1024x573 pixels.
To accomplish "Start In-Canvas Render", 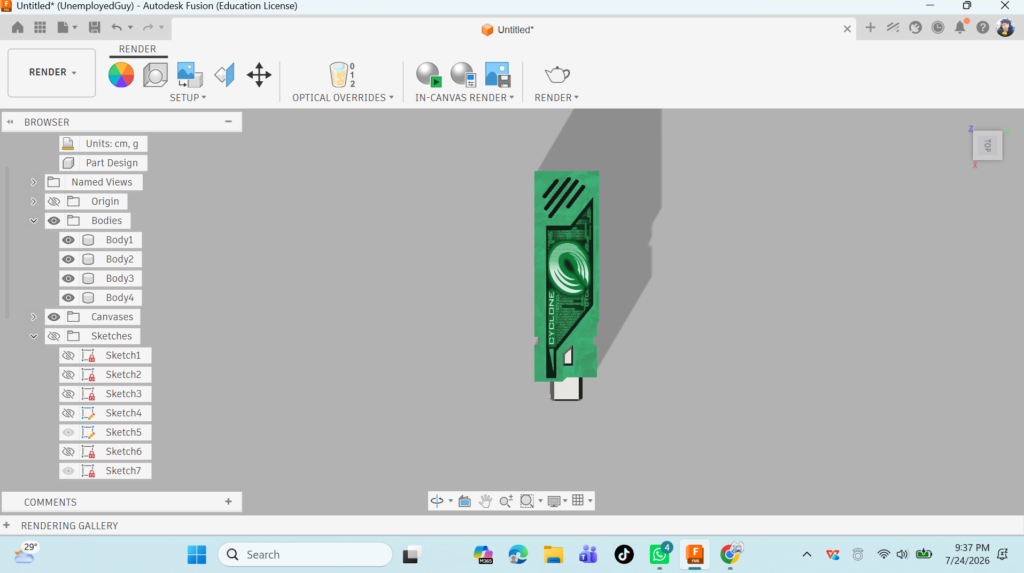I will pyautogui.click(x=429, y=75).
